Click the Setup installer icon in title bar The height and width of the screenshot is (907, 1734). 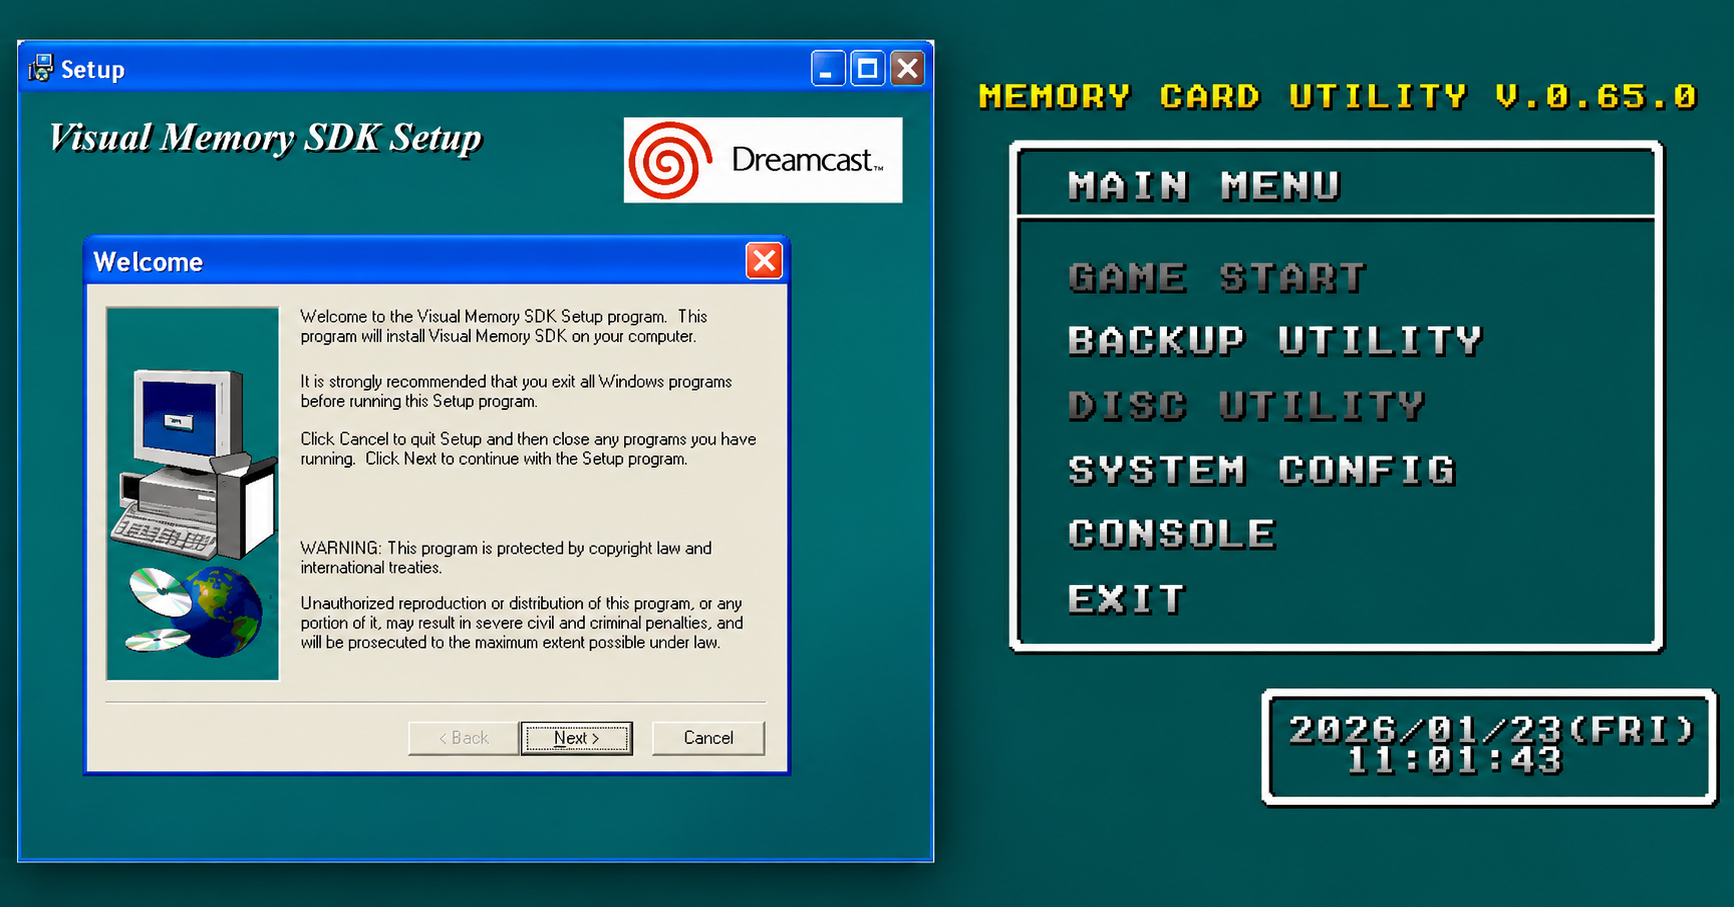[x=41, y=68]
